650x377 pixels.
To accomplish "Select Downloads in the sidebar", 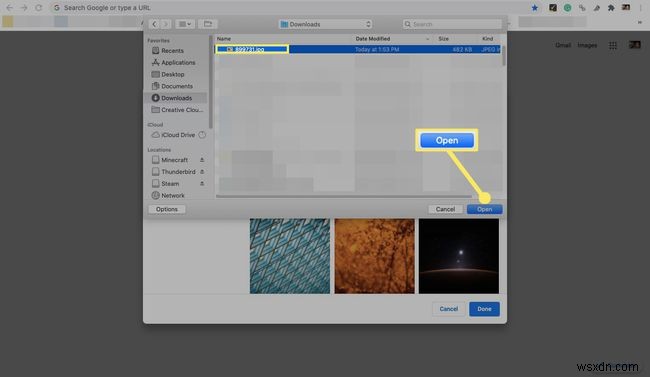I will click(176, 98).
